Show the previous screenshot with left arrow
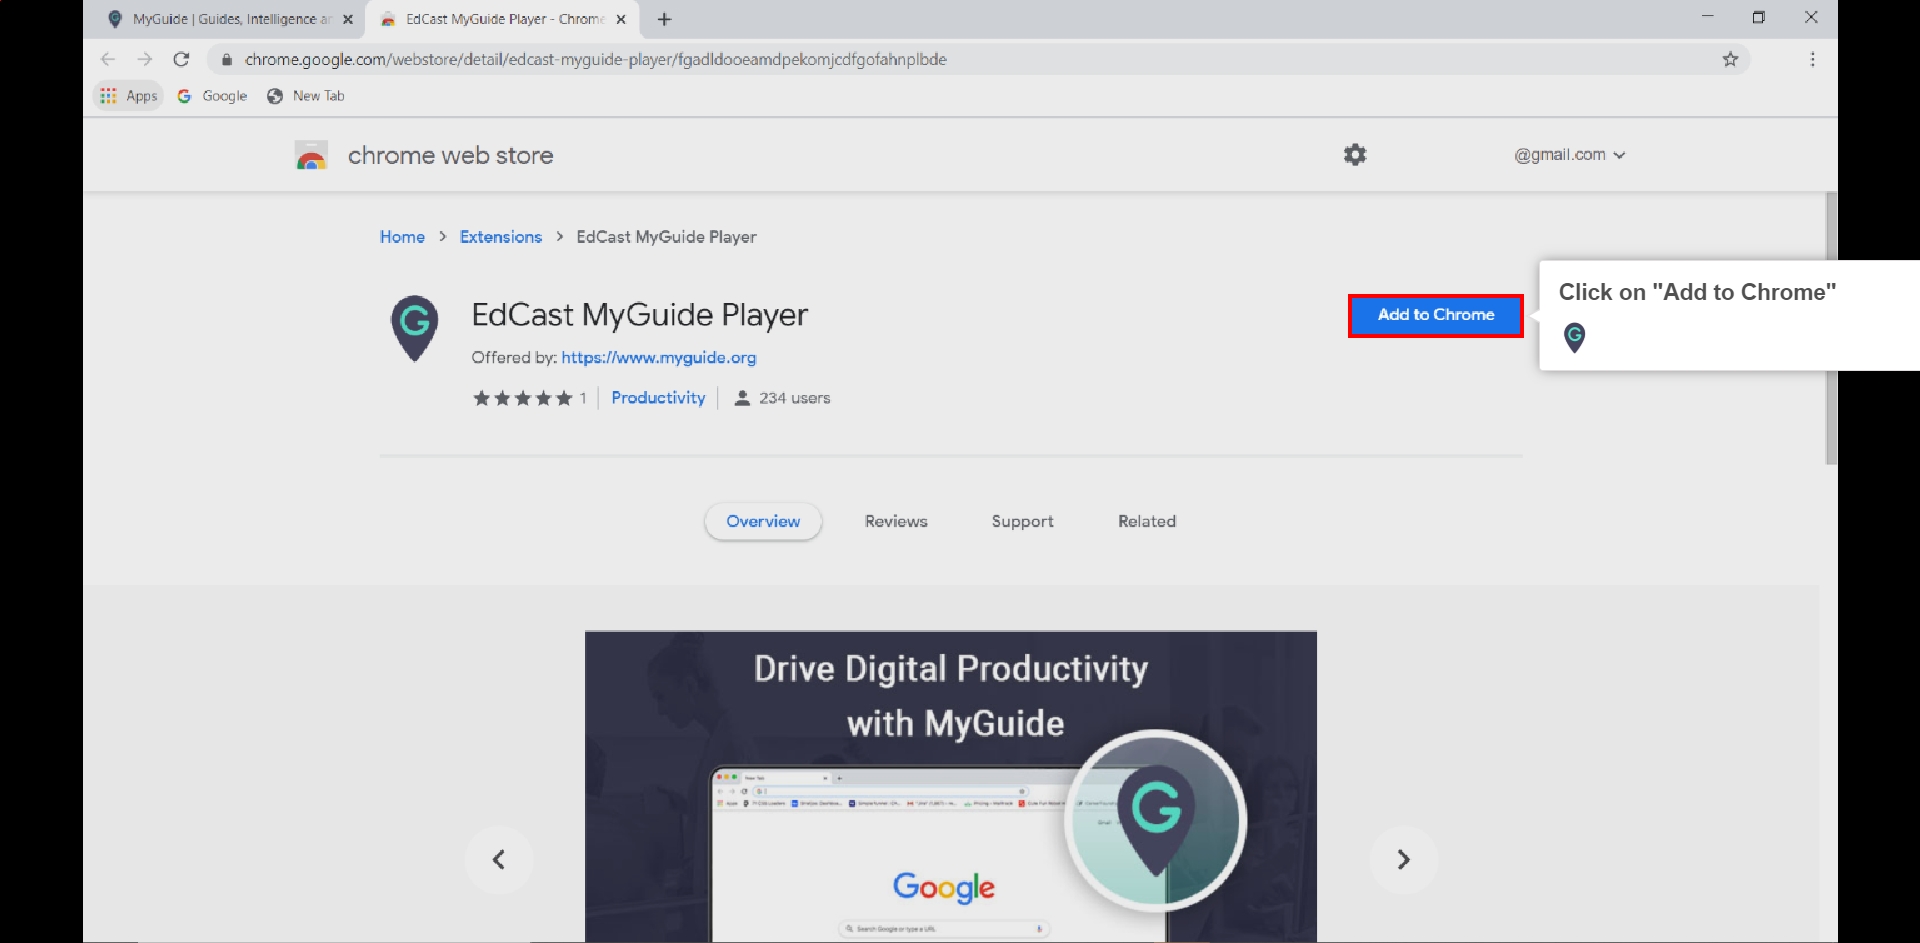Viewport: 1920px width, 943px height. pyautogui.click(x=499, y=859)
